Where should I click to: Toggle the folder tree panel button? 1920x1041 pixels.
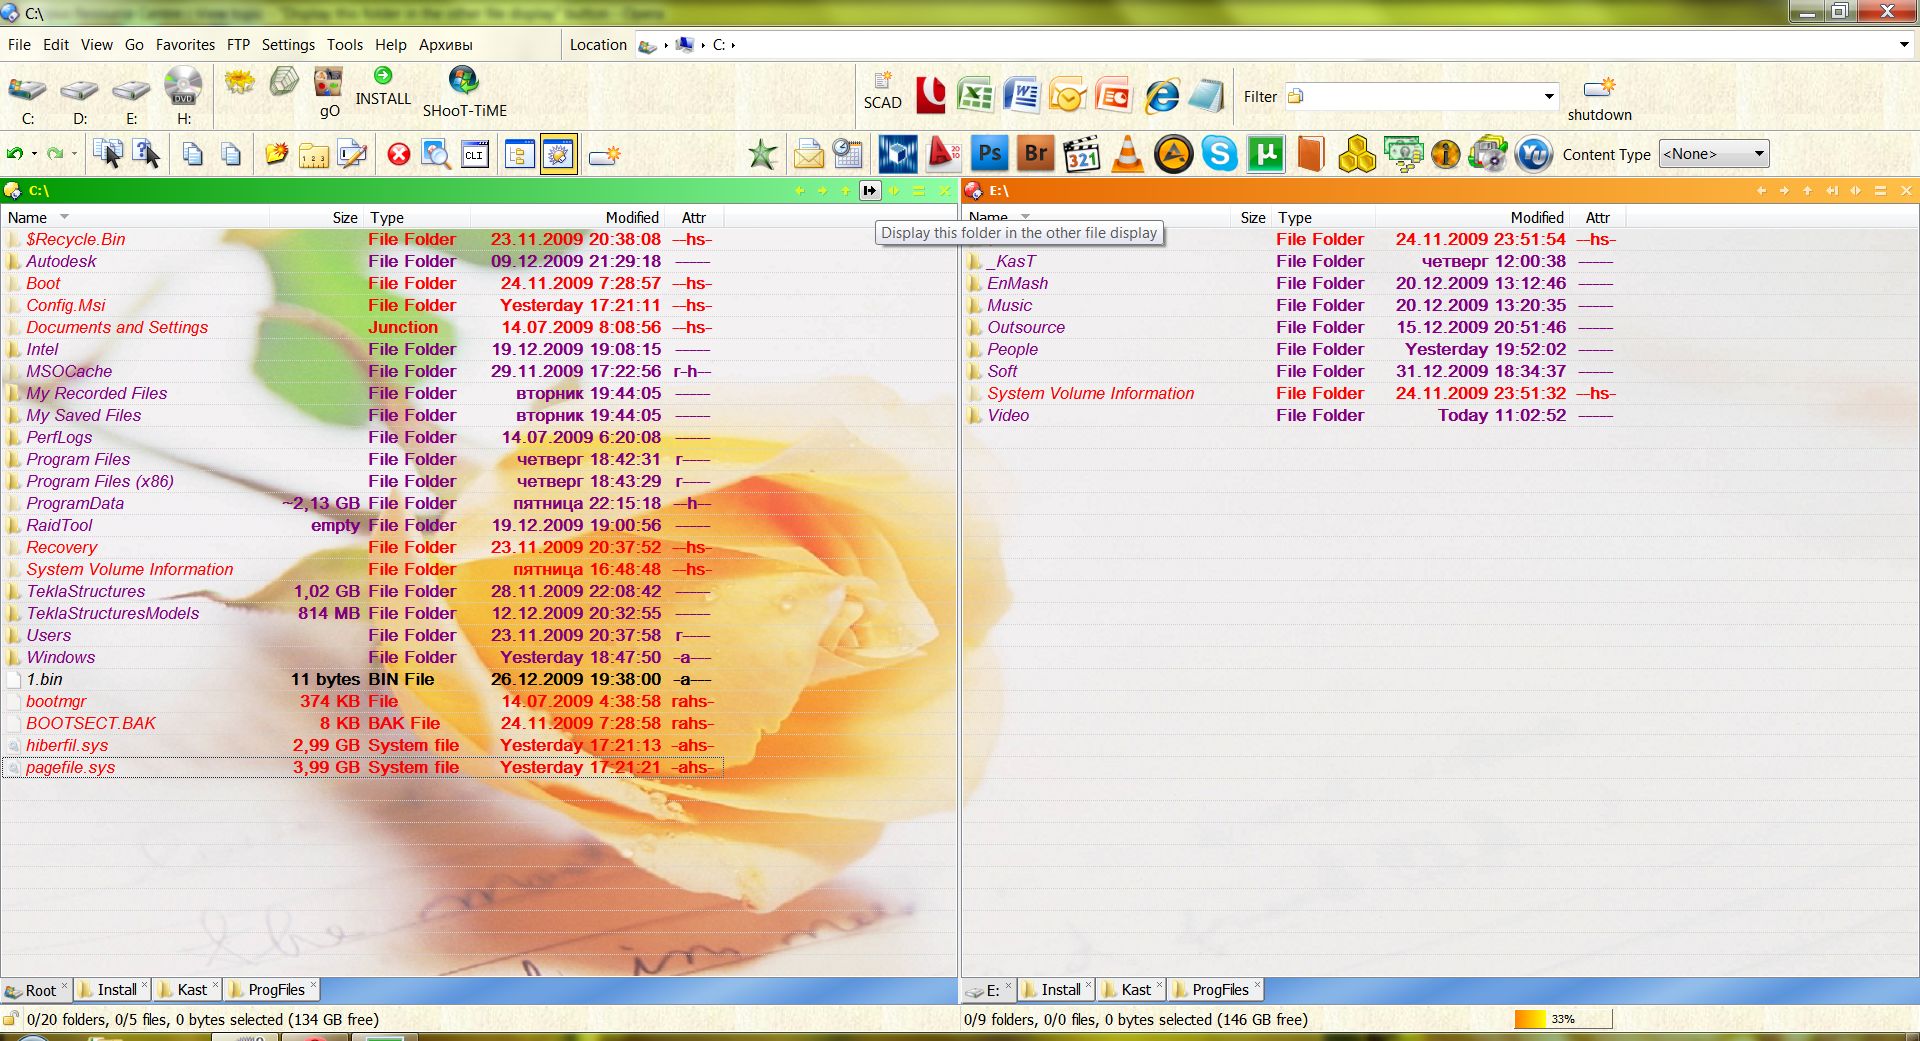[x=519, y=154]
